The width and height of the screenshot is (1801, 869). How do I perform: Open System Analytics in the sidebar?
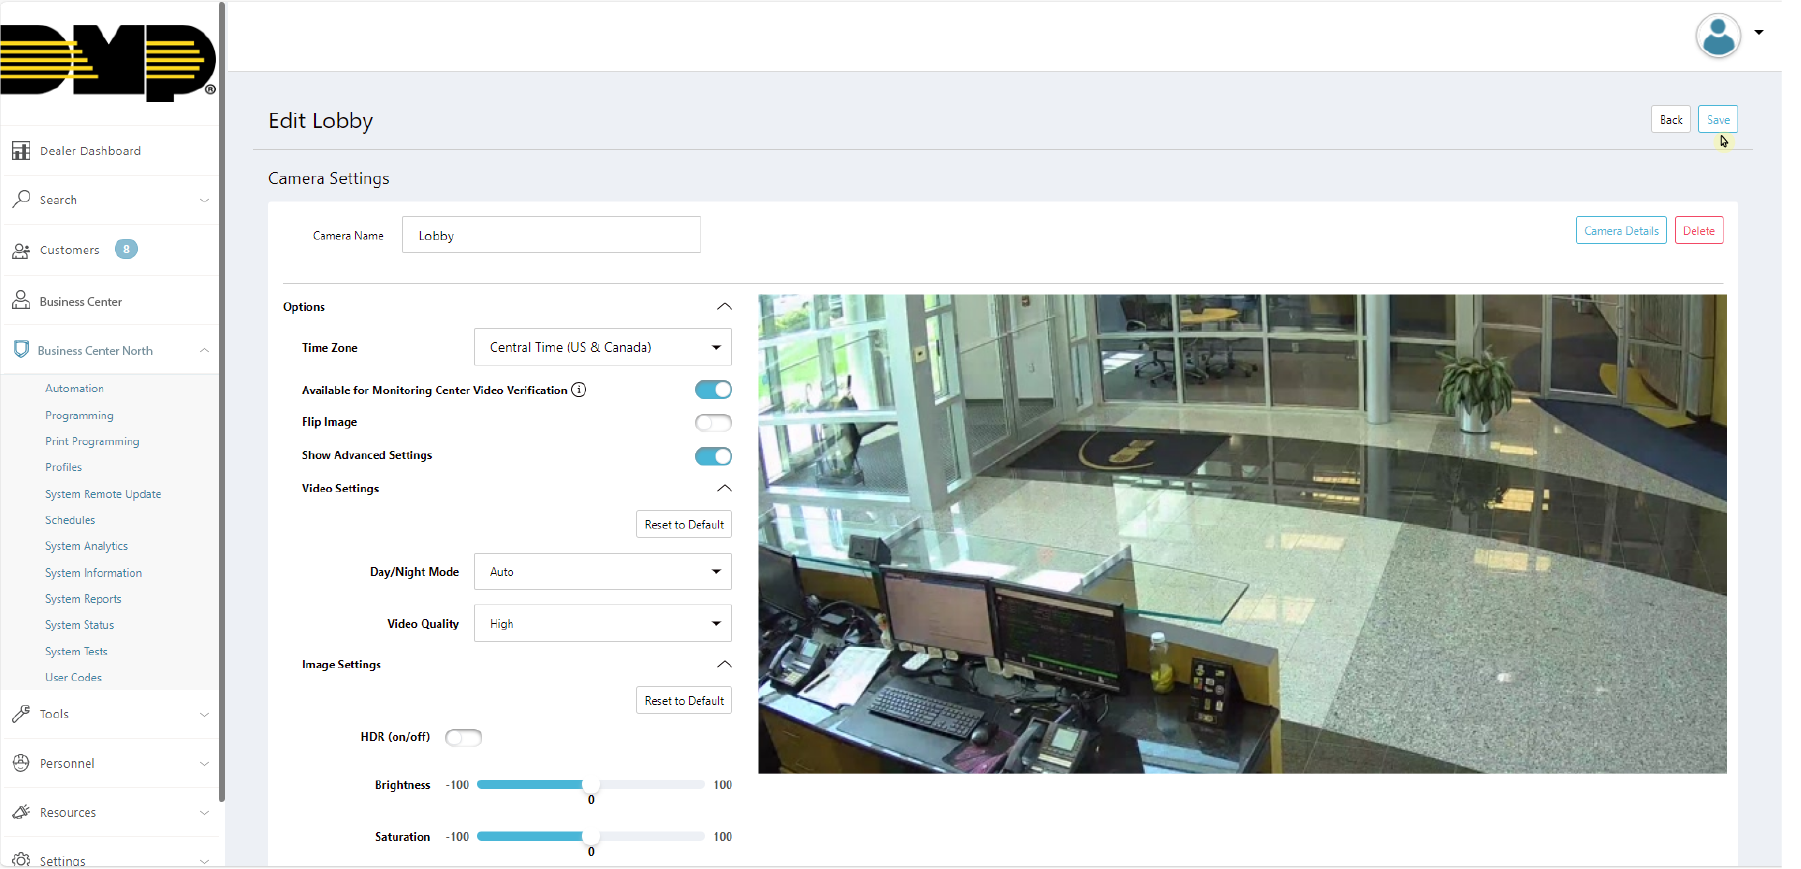tap(86, 546)
